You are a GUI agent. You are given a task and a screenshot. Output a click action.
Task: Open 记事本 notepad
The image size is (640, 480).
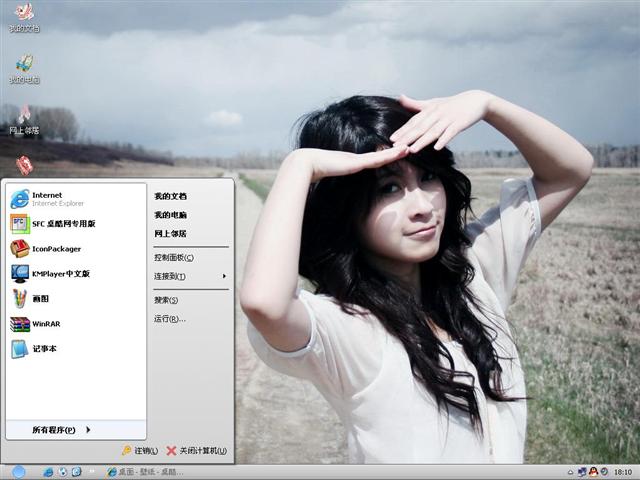(76, 349)
